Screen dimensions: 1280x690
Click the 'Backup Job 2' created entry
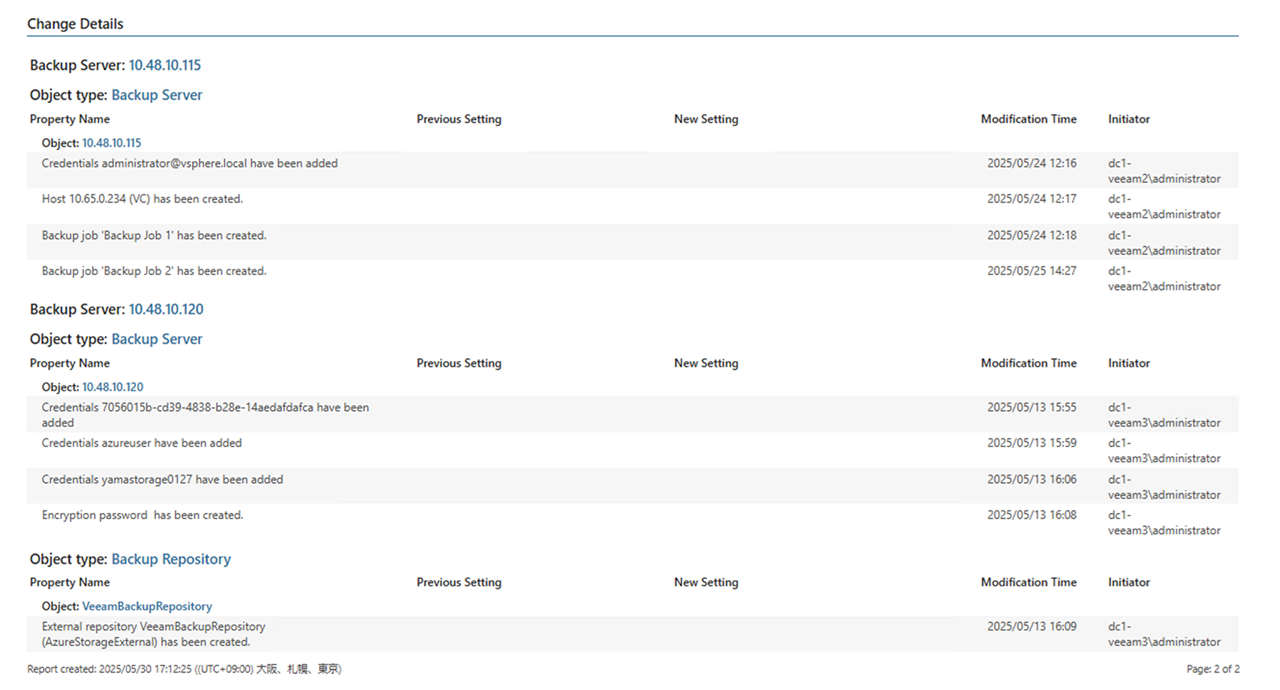[x=154, y=271]
